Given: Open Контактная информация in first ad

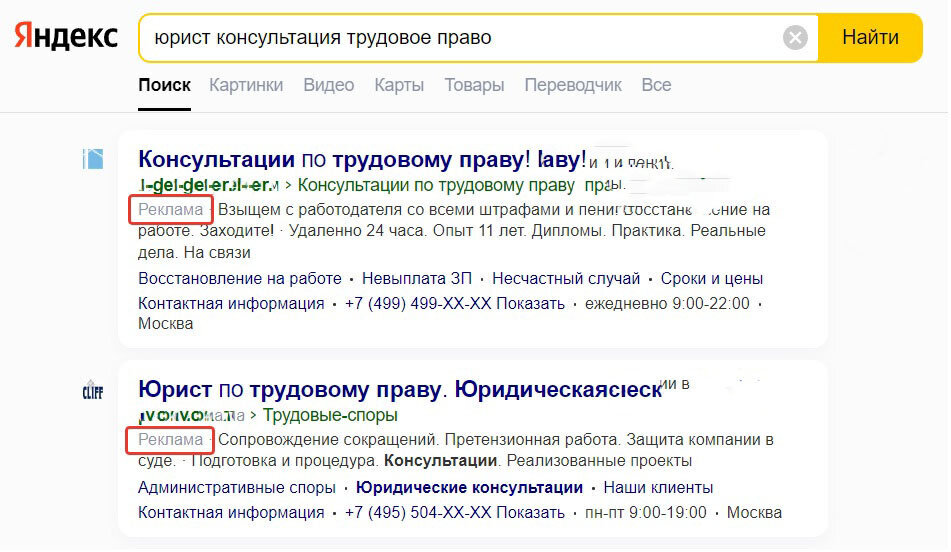Looking at the screenshot, I should pyautogui.click(x=231, y=303).
